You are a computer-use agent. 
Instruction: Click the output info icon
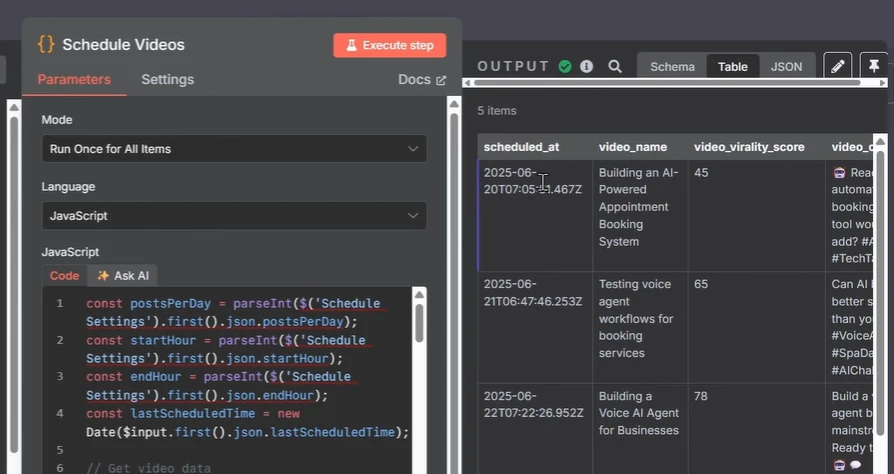[x=587, y=67]
